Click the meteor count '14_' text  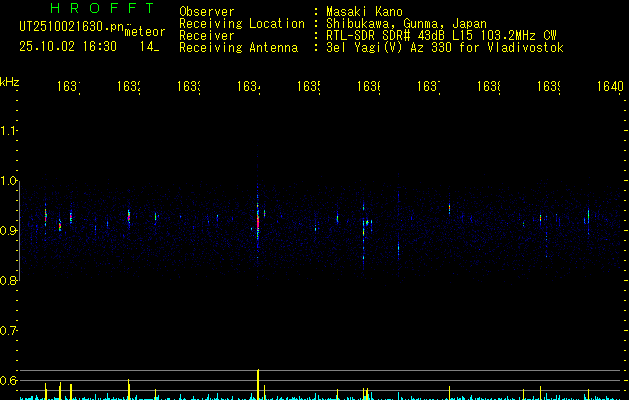(x=150, y=47)
